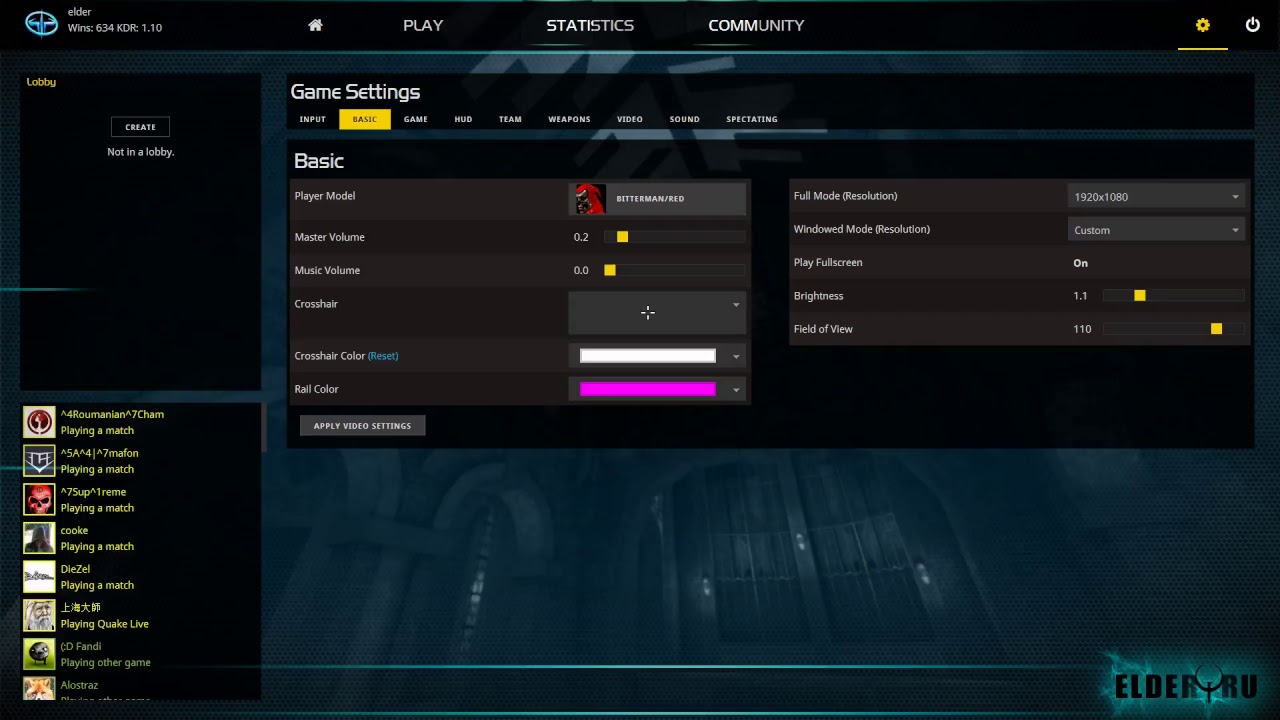Viewport: 1280px width, 720px height.
Task: Open the HUD settings tab
Action: [x=463, y=119]
